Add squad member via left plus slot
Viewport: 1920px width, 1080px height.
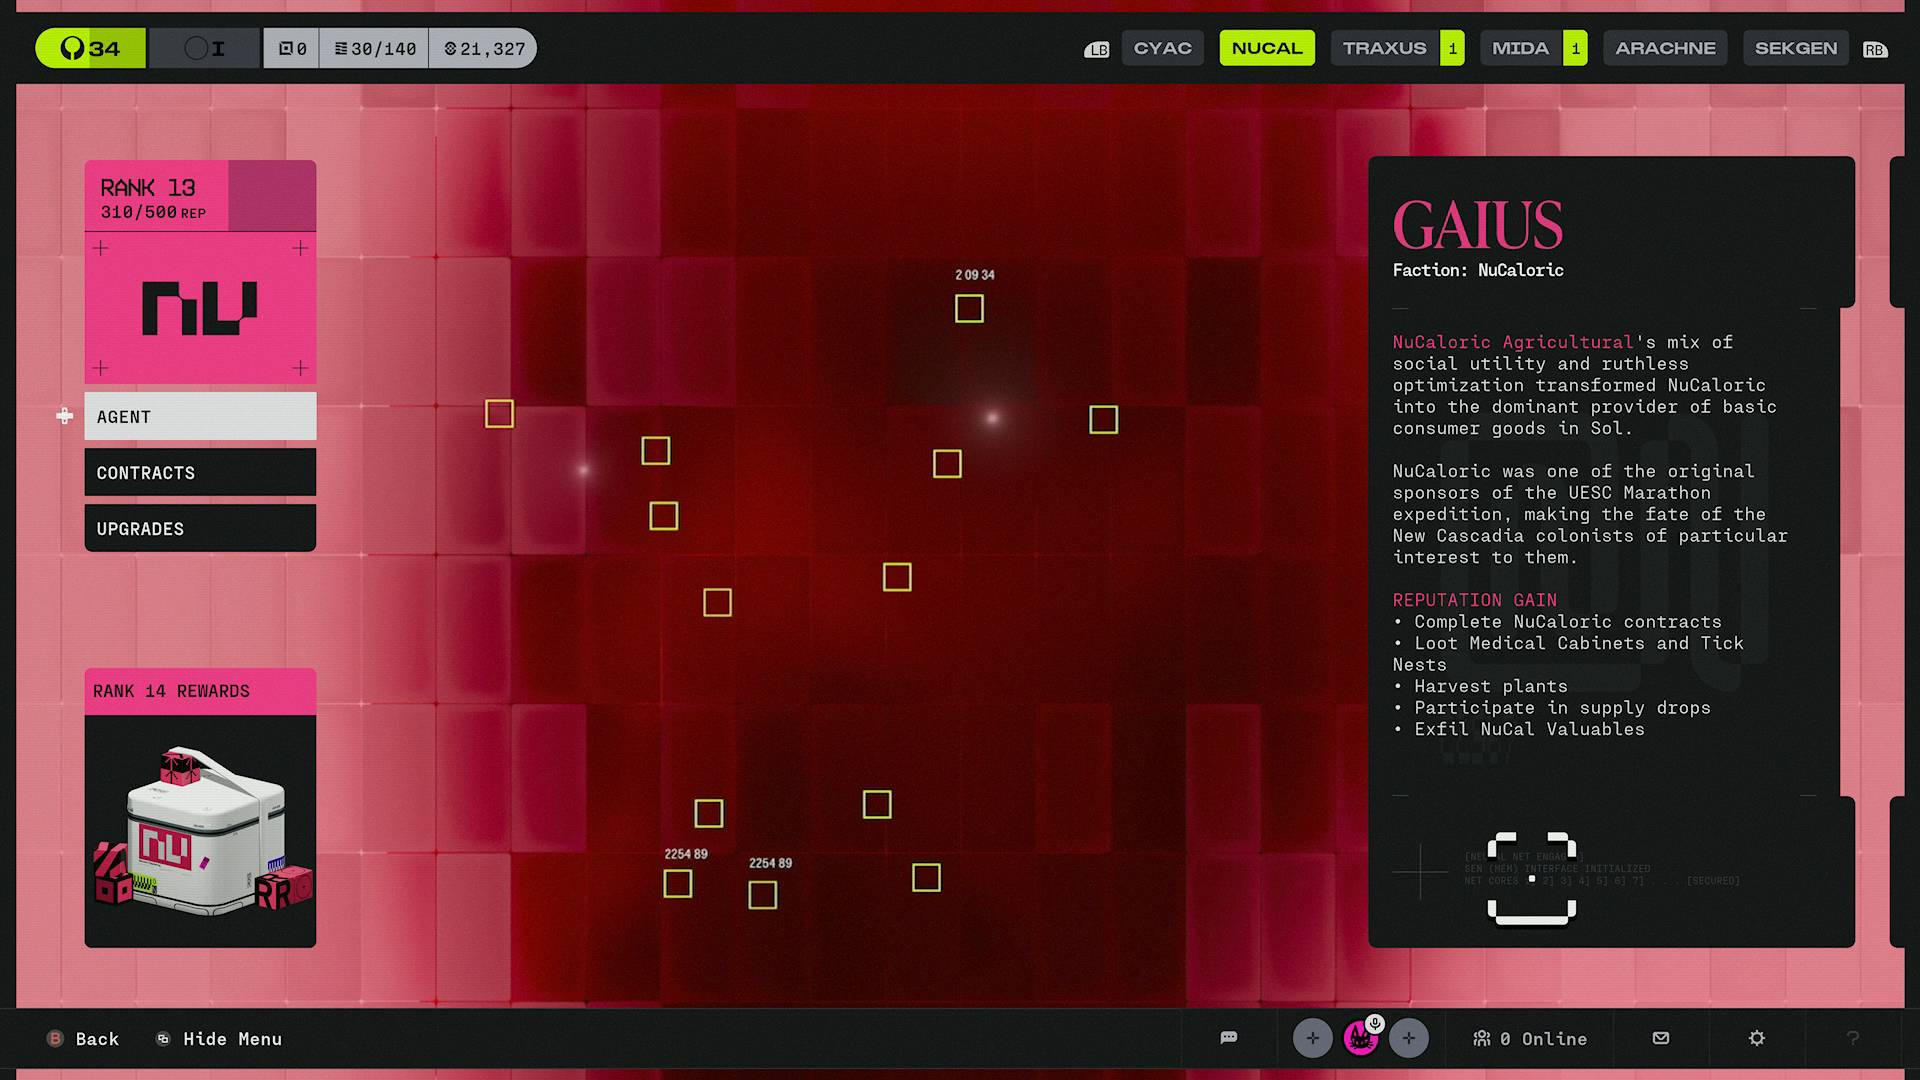point(1312,1038)
